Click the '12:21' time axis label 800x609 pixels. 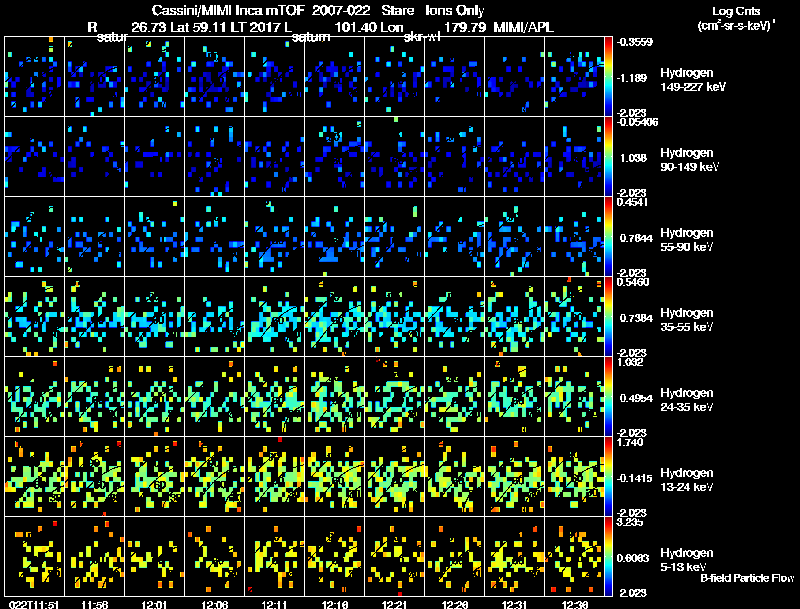pyautogui.click(x=394, y=604)
